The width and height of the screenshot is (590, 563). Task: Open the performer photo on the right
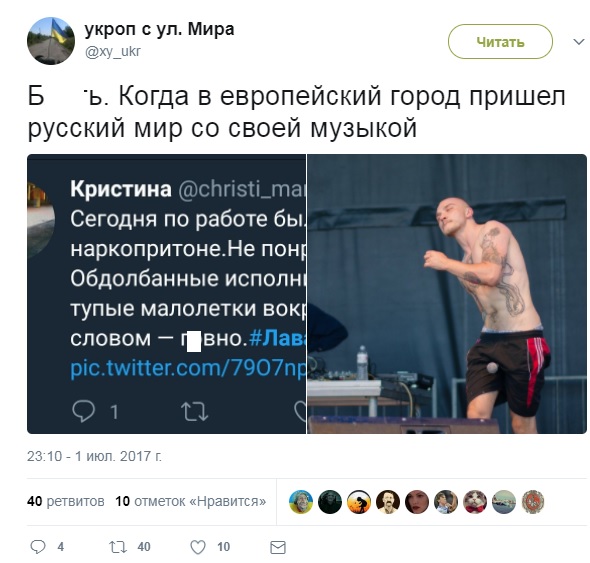447,294
